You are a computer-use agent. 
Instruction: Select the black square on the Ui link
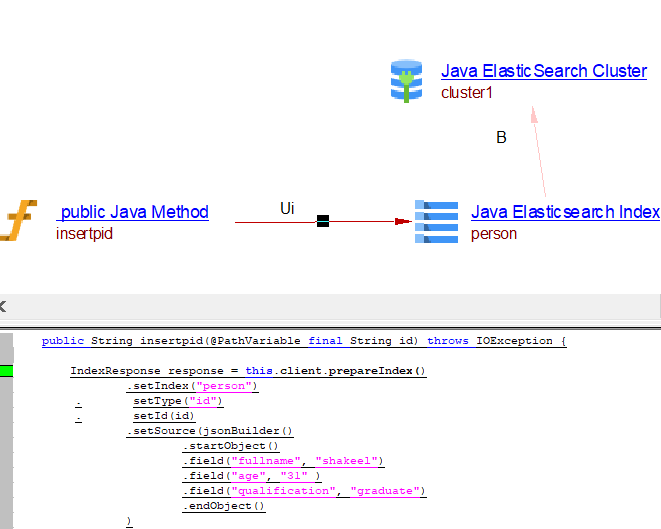click(323, 221)
